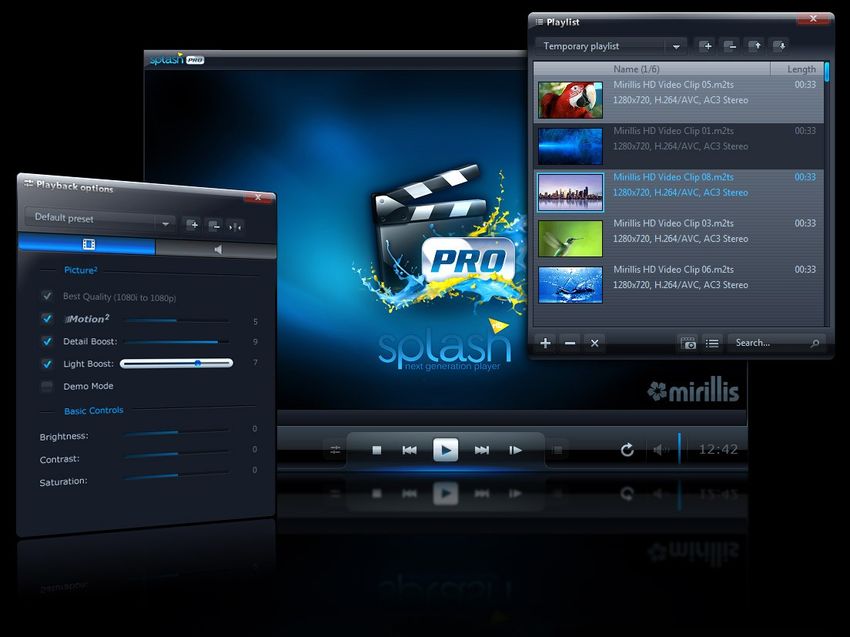
Task: Click the up-arrow playlist icon in the Playlist toolbar
Action: (x=755, y=46)
